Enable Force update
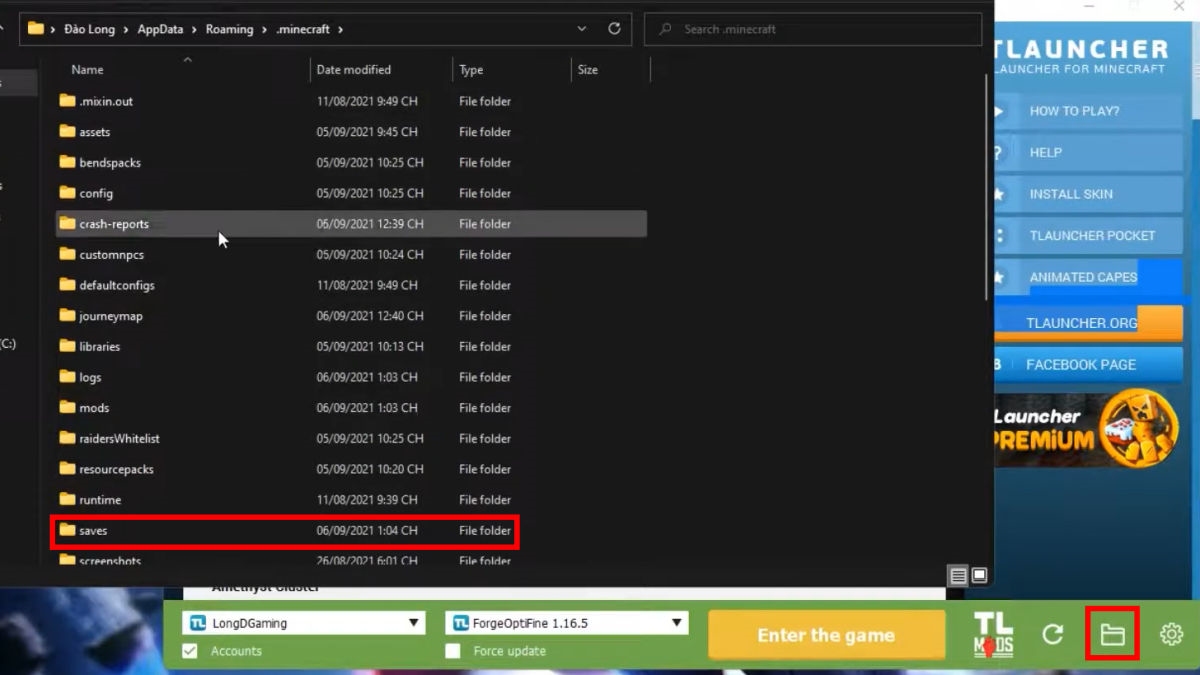Image resolution: width=1200 pixels, height=675 pixels. (x=452, y=651)
